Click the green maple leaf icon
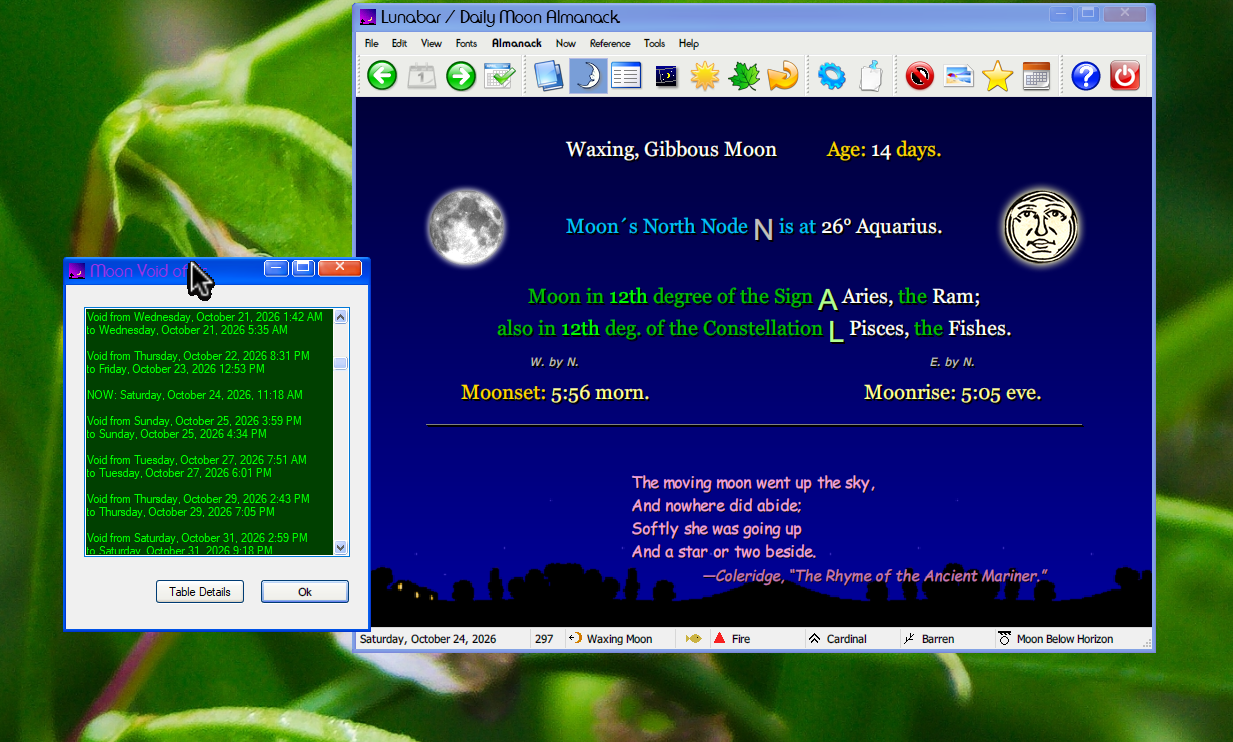Image resolution: width=1233 pixels, height=742 pixels. coord(744,76)
